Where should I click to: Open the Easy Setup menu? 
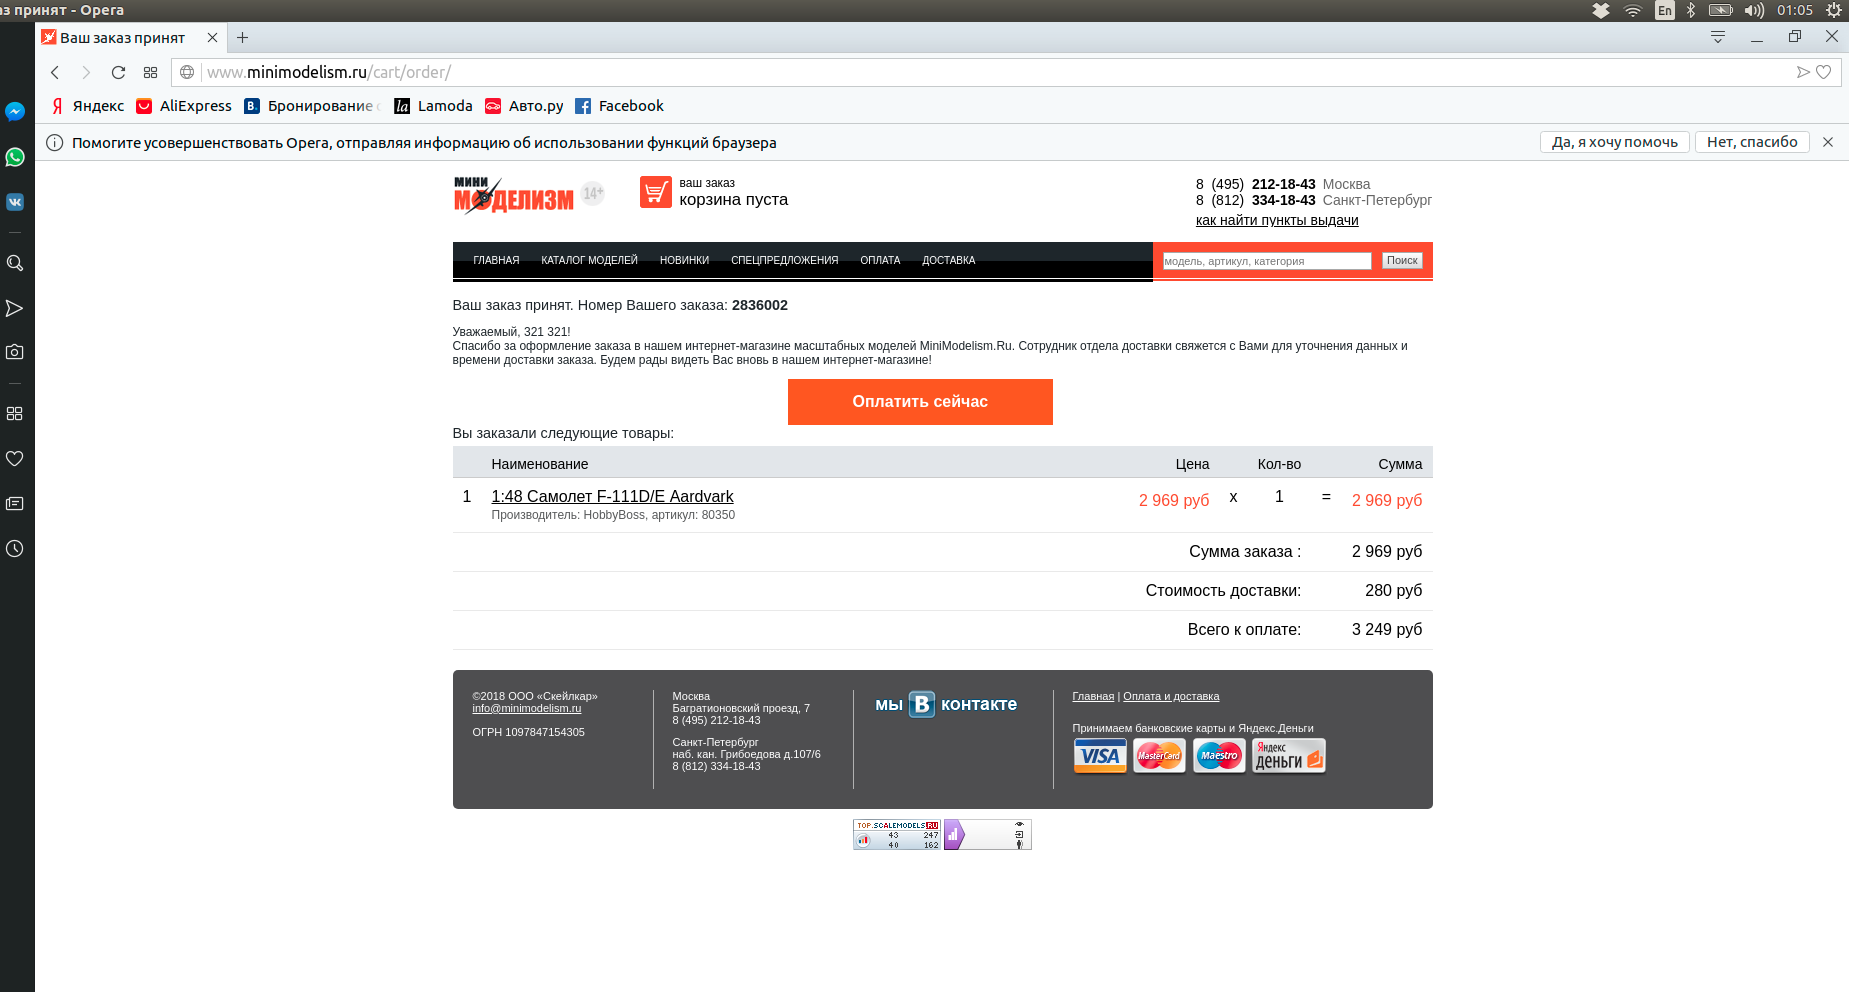tap(1718, 37)
